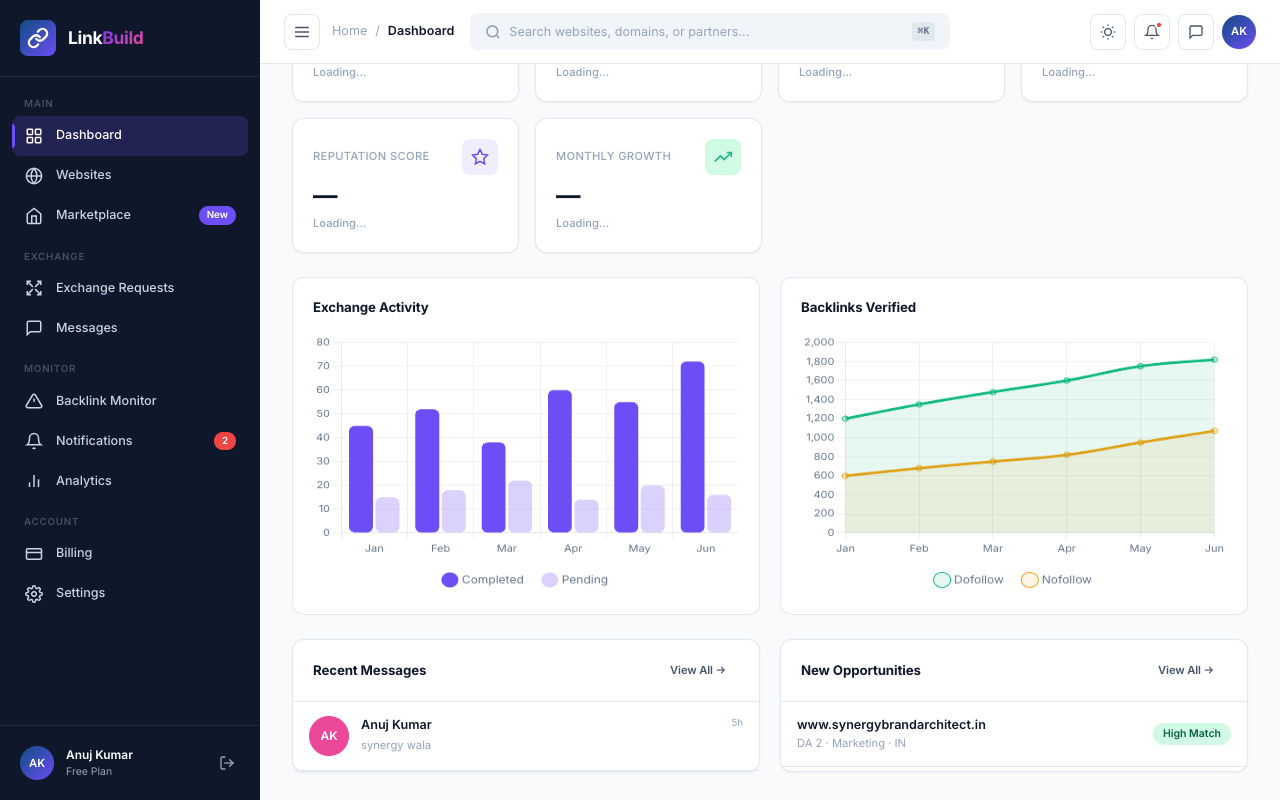Open the Anuj Kumar synergy wala message
The height and width of the screenshot is (800, 1280).
click(526, 736)
